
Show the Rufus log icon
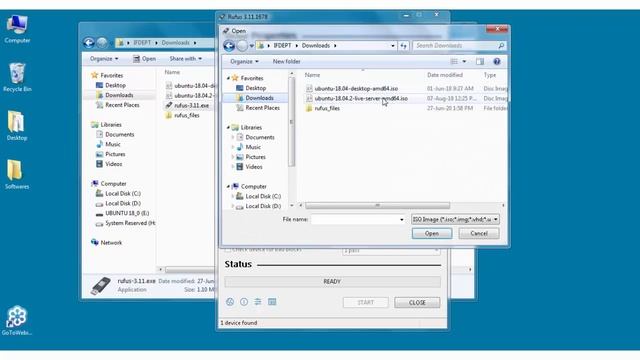click(x=272, y=302)
